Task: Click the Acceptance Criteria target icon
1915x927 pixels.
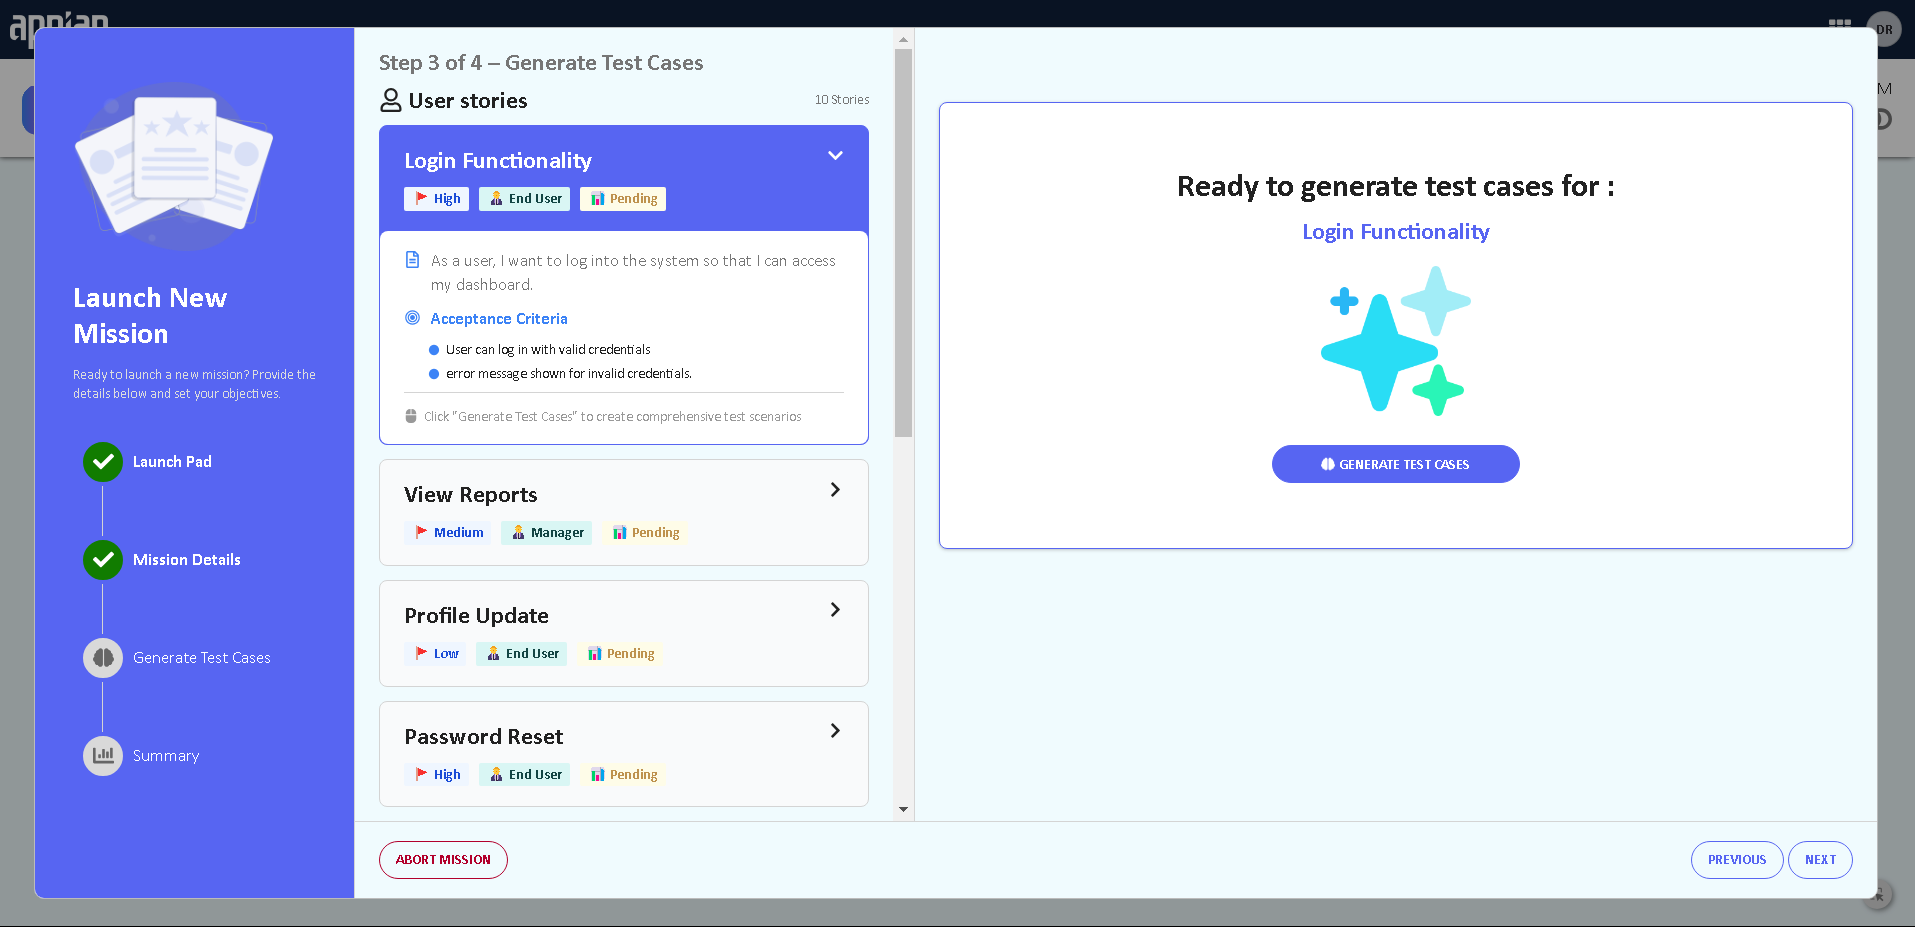Action: point(412,318)
